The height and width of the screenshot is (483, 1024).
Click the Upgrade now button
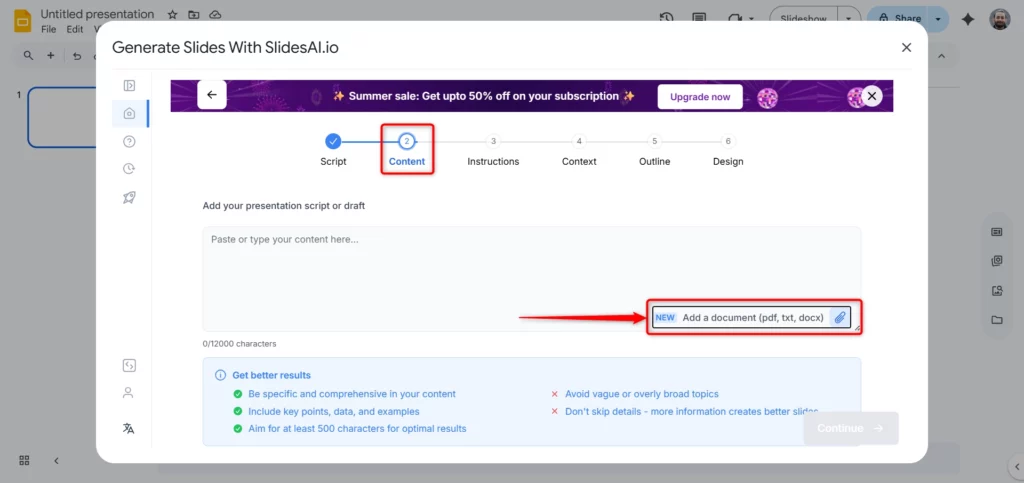pos(700,97)
